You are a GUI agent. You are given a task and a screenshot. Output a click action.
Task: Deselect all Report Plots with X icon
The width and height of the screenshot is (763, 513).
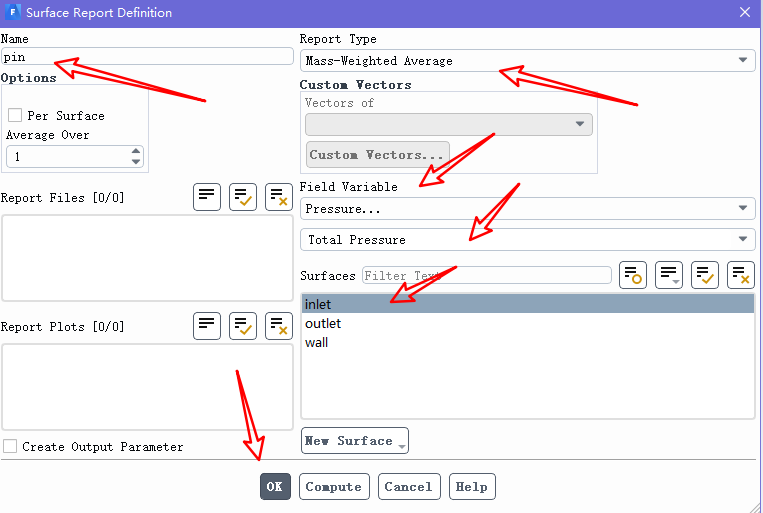coord(279,326)
